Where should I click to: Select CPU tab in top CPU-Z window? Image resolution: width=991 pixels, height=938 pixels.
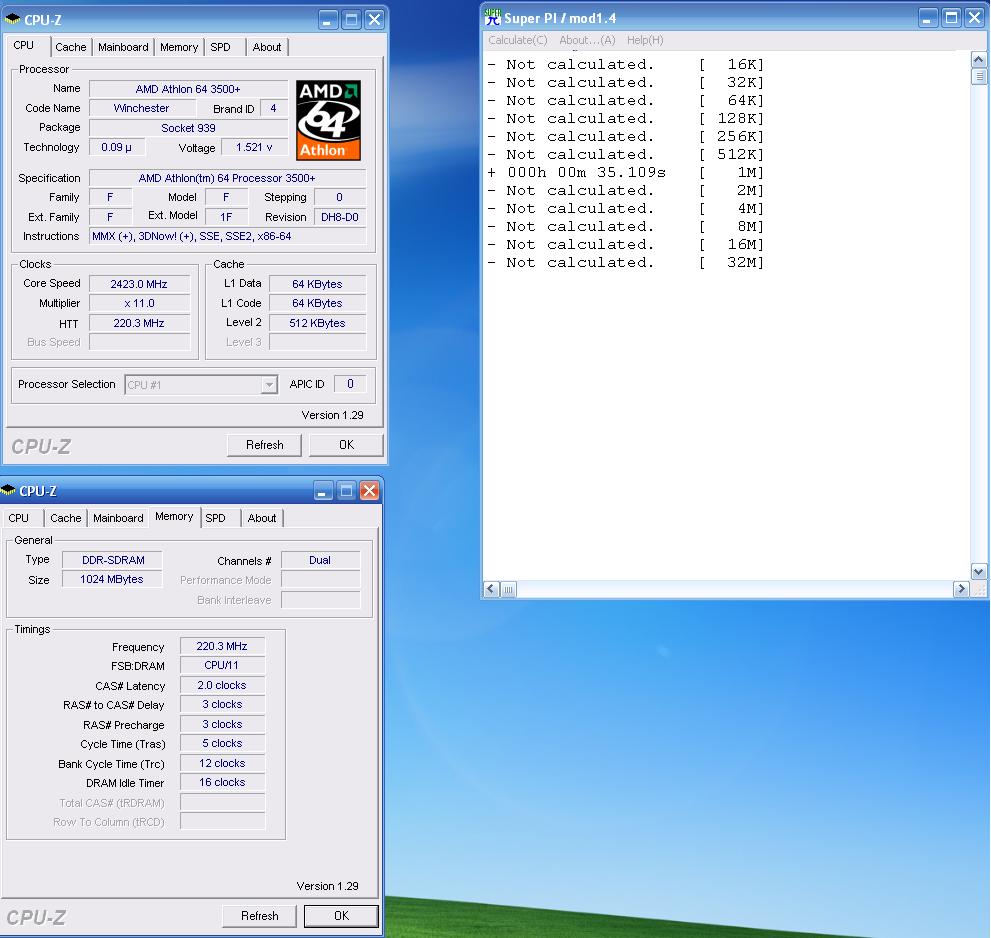pyautogui.click(x=23, y=45)
